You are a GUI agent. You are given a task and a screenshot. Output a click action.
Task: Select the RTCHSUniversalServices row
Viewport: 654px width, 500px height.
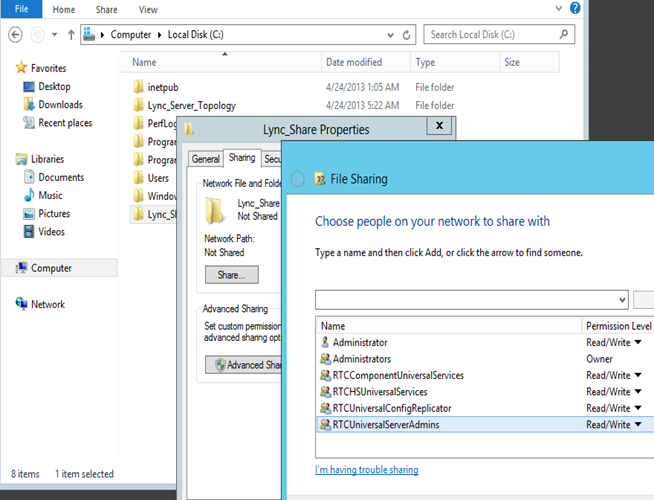[484, 392]
